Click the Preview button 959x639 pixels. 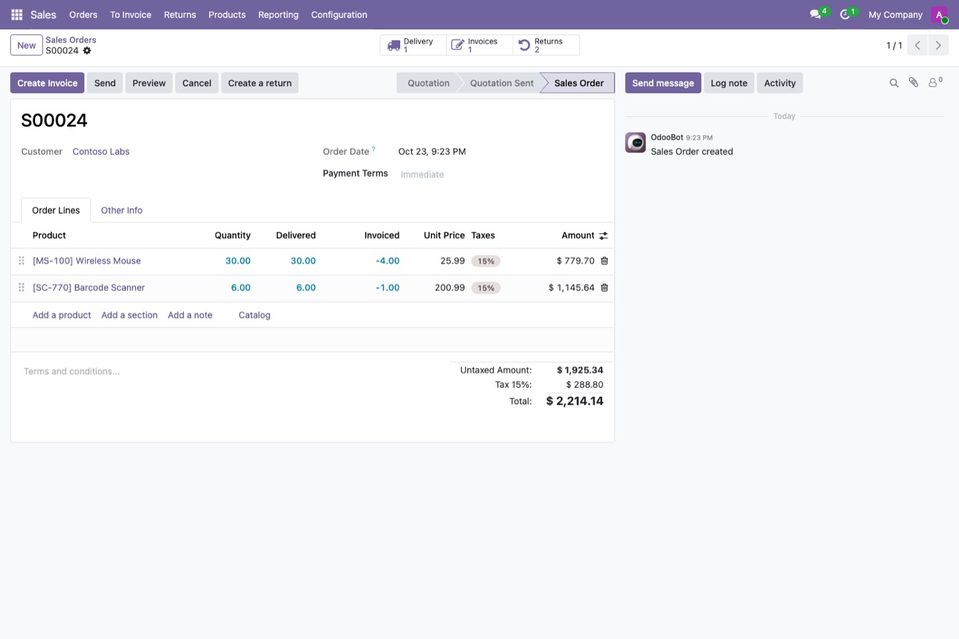pos(149,83)
